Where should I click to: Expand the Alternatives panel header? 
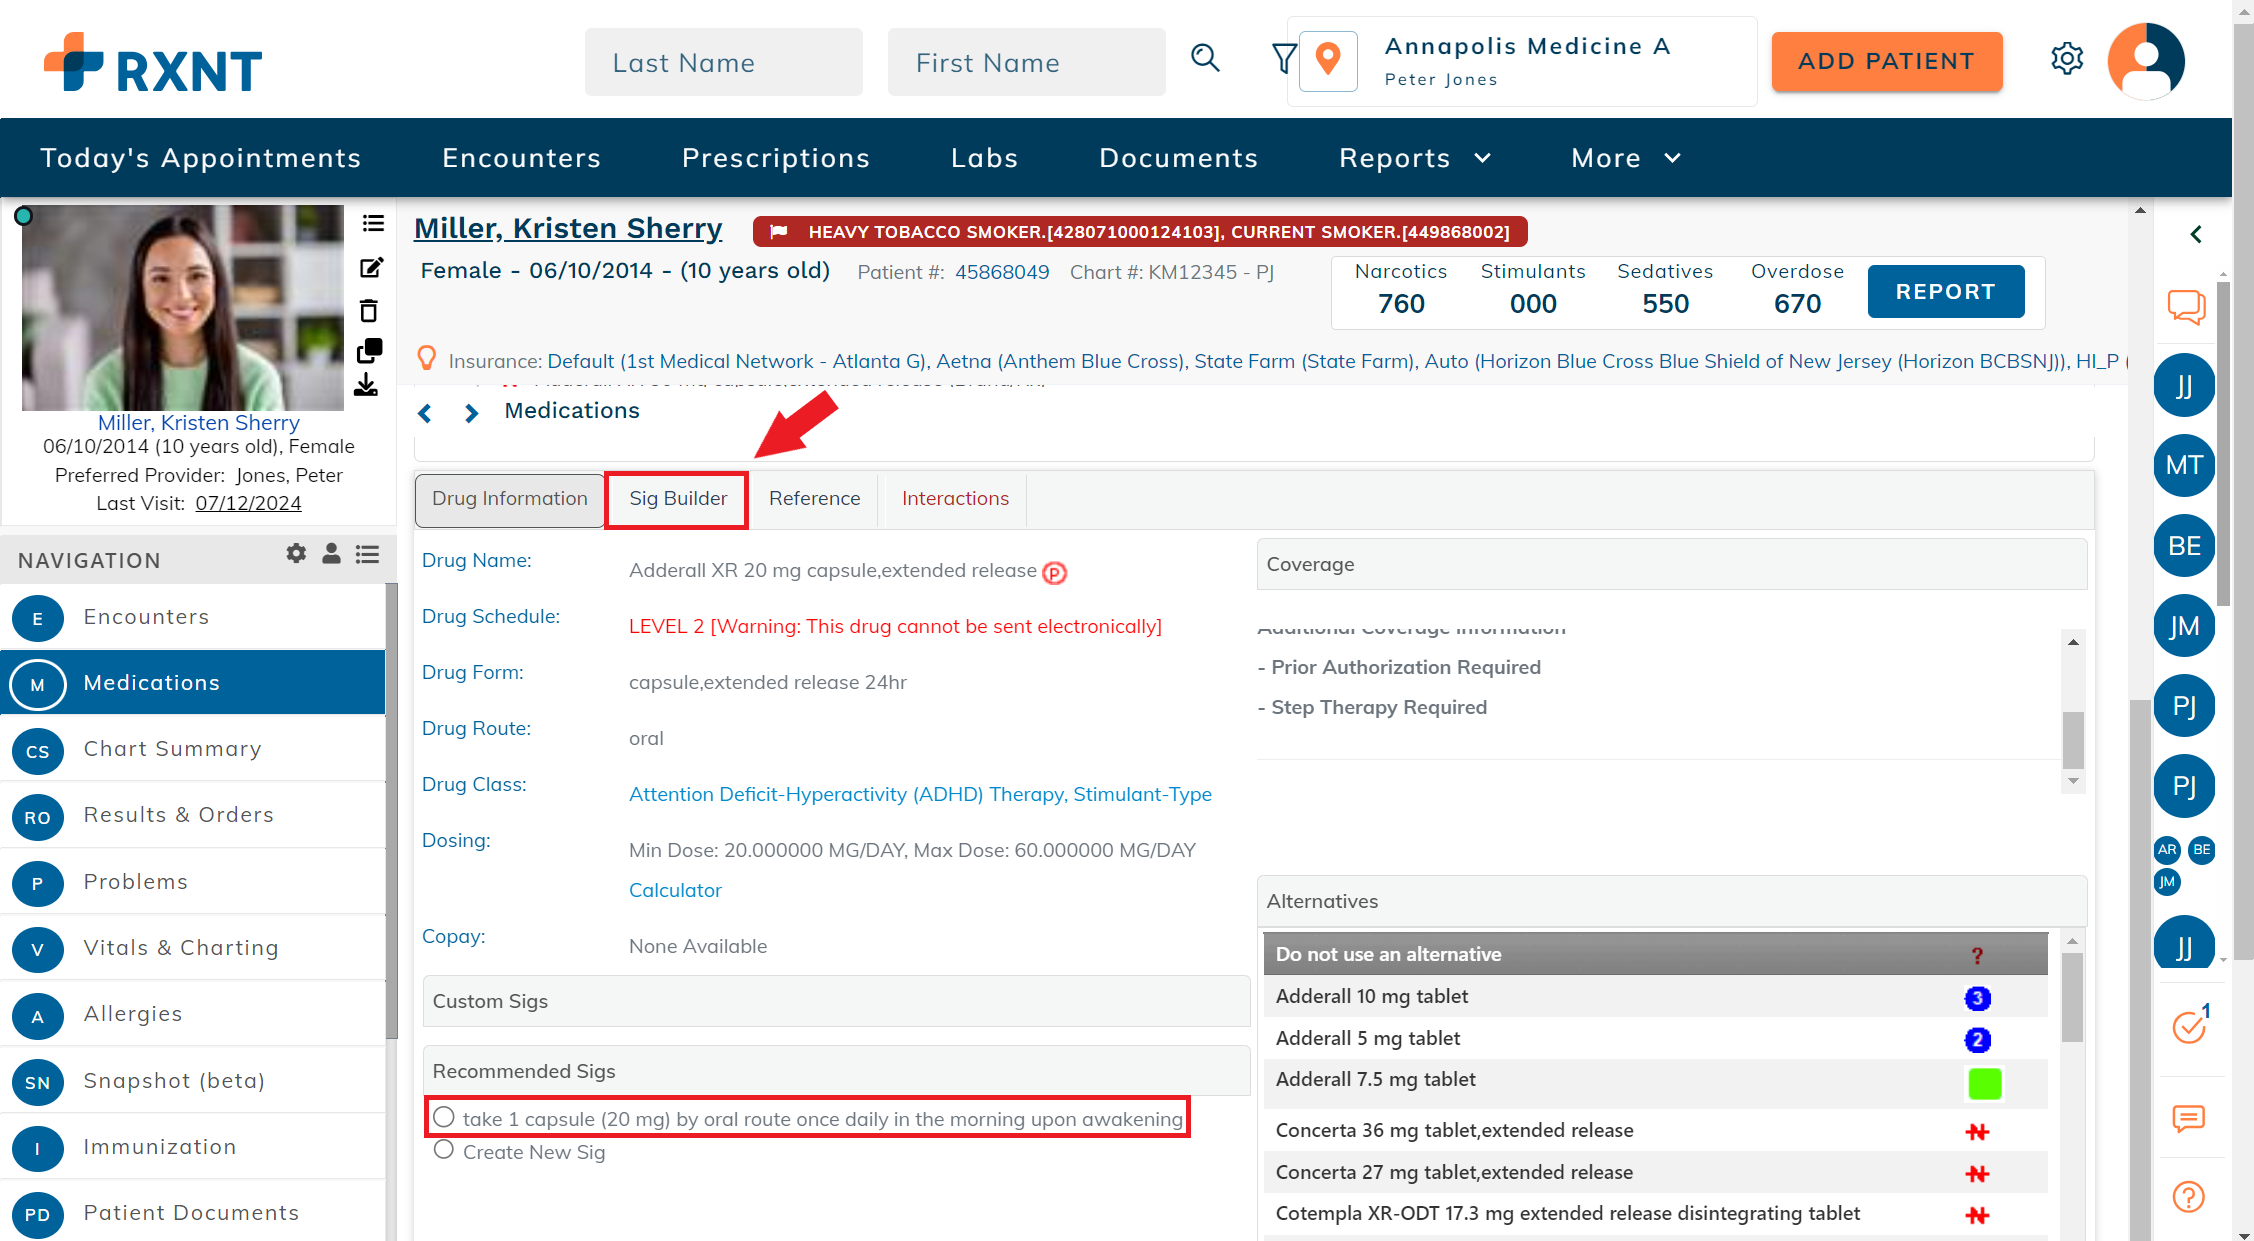1672,901
